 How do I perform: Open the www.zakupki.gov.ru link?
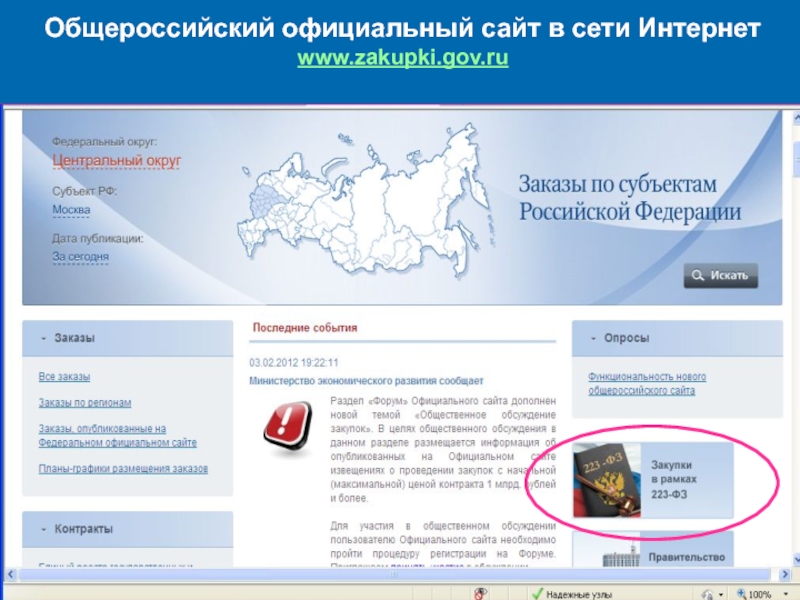pyautogui.click(x=403, y=58)
